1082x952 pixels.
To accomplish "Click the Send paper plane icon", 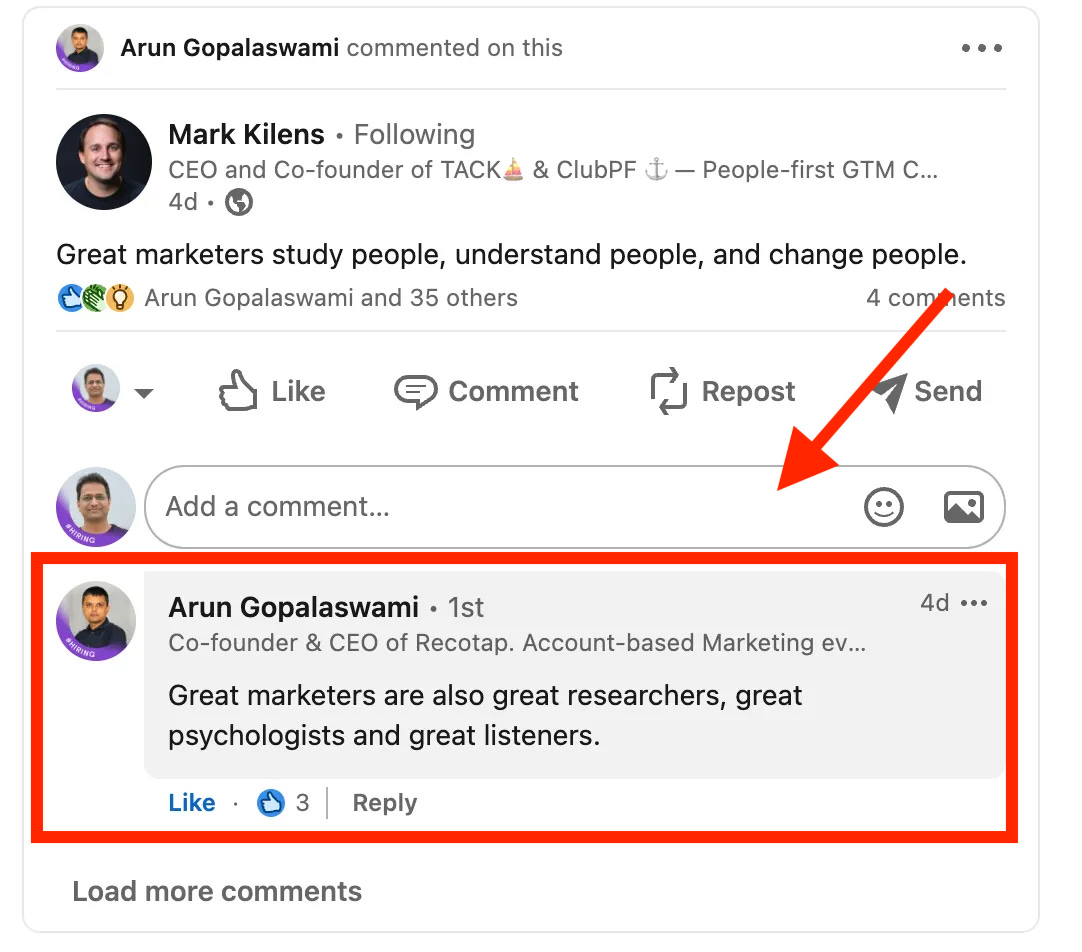I will [x=890, y=391].
